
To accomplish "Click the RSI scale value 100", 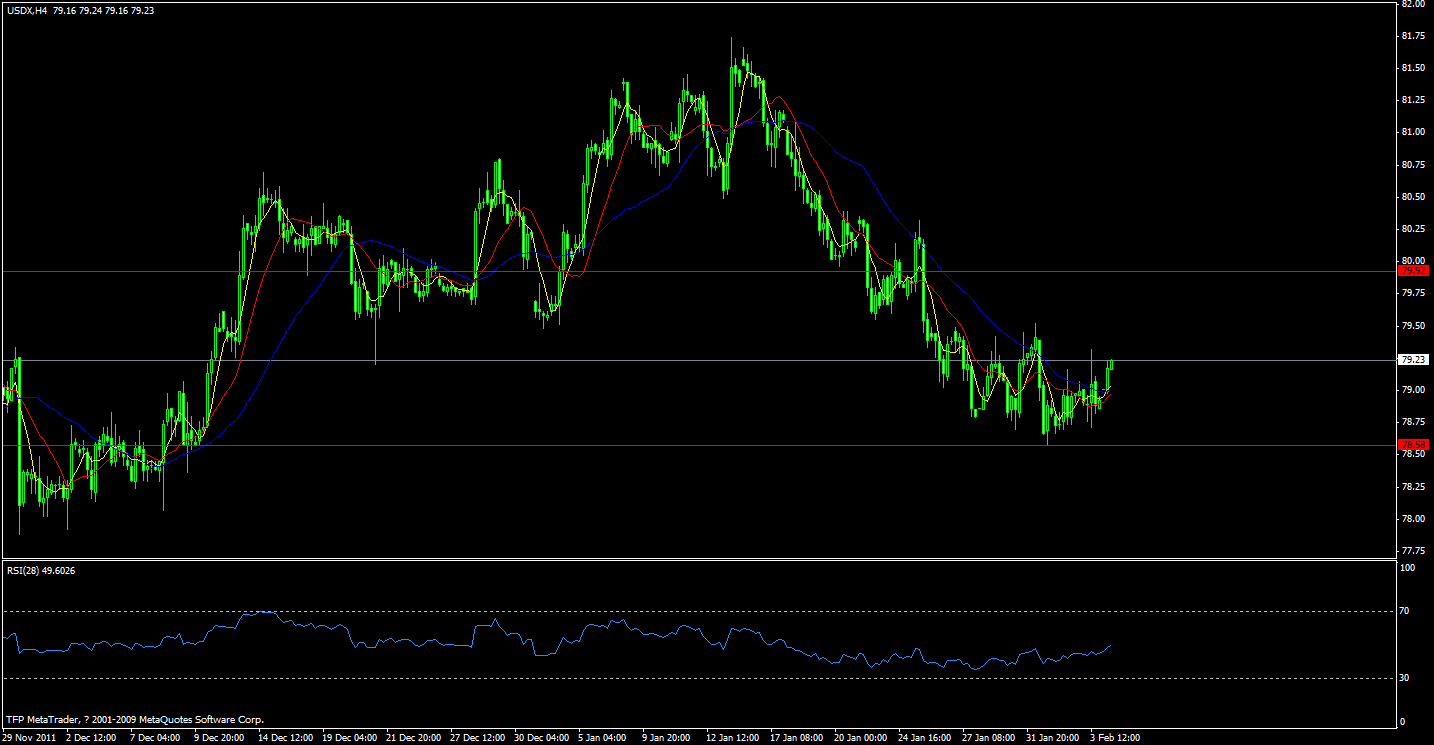I will (1410, 568).
